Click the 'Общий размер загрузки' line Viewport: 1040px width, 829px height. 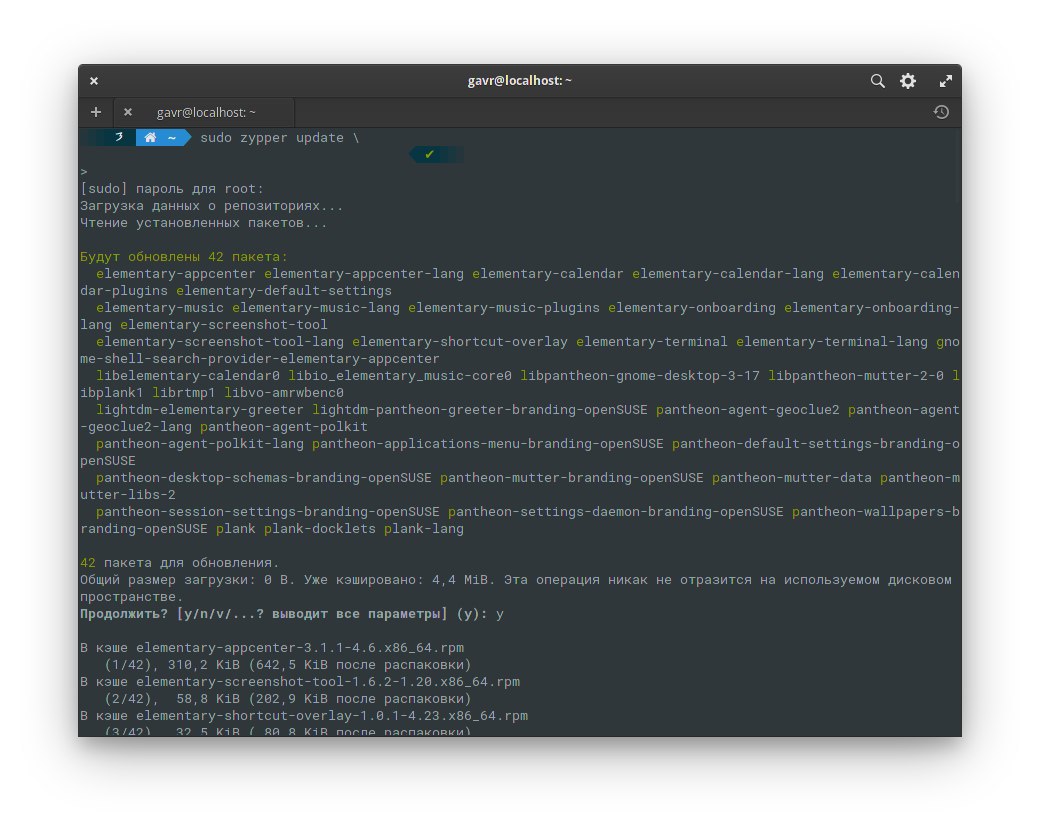click(x=515, y=588)
